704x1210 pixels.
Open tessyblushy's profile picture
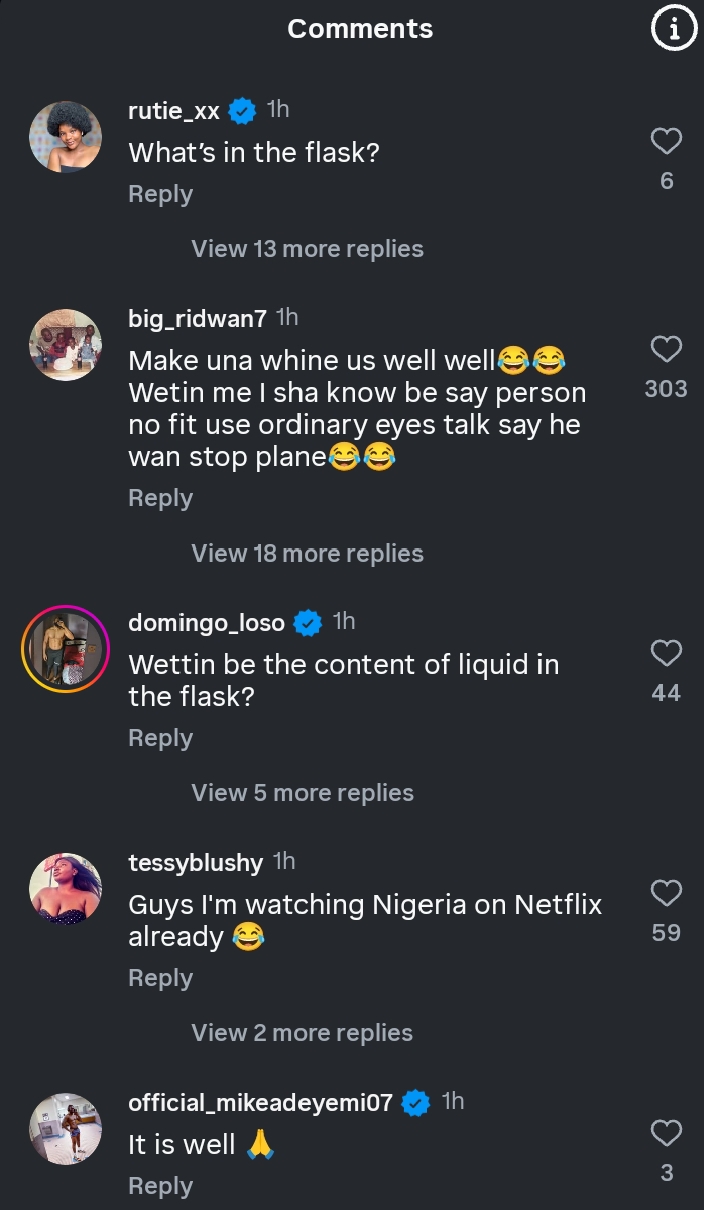pos(66,889)
